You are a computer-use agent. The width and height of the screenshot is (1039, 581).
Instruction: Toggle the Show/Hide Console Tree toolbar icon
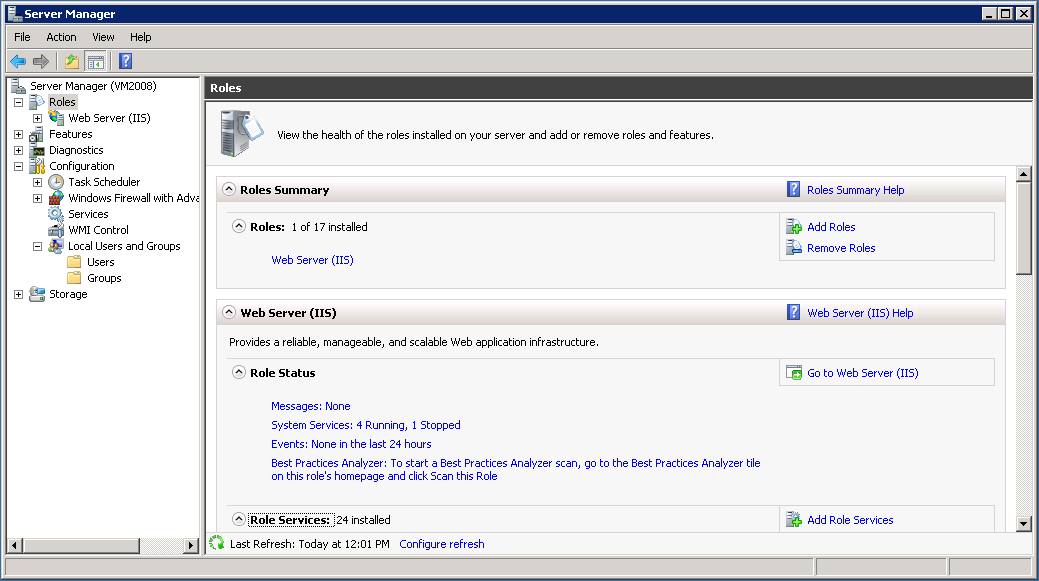click(x=95, y=62)
